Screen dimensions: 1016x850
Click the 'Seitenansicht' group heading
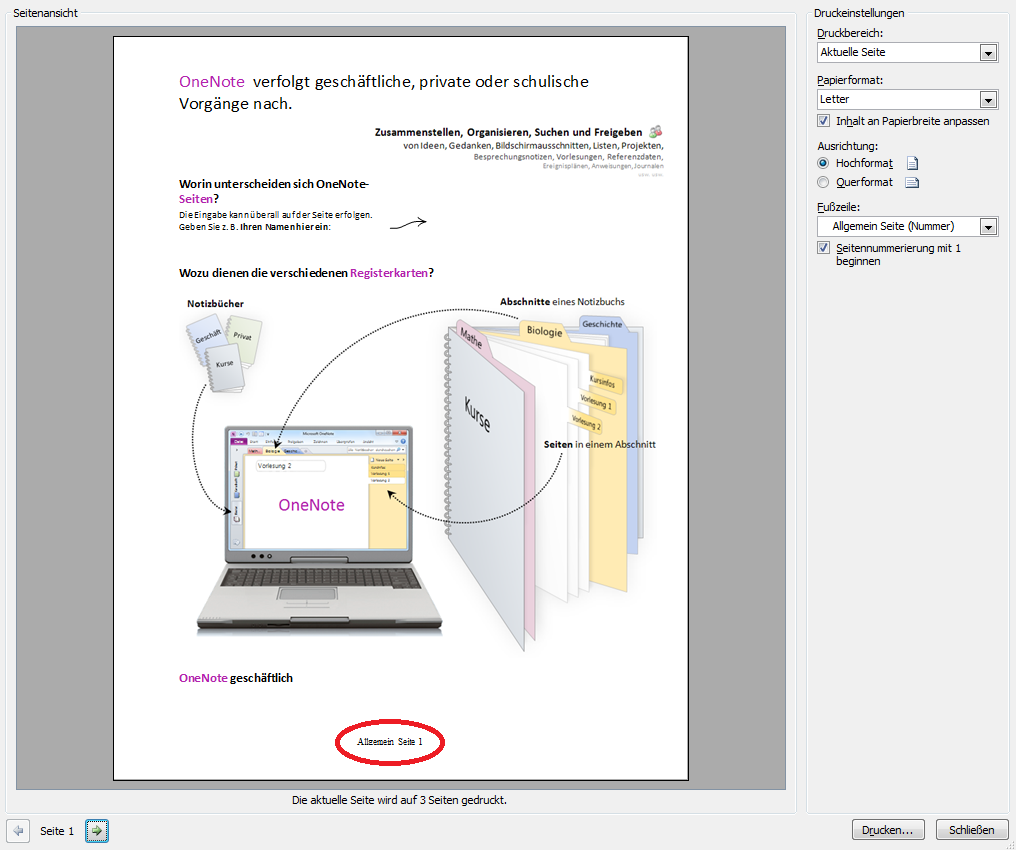[45, 13]
